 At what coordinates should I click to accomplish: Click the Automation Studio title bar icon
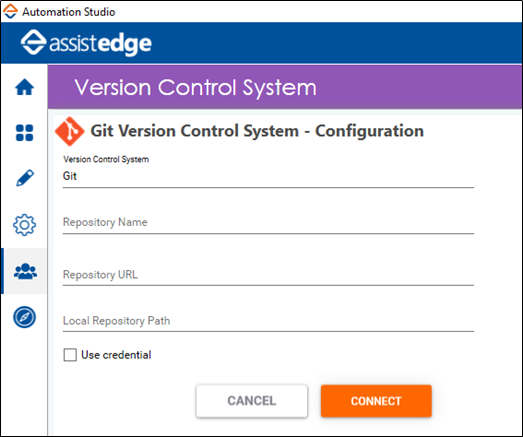pyautogui.click(x=10, y=11)
